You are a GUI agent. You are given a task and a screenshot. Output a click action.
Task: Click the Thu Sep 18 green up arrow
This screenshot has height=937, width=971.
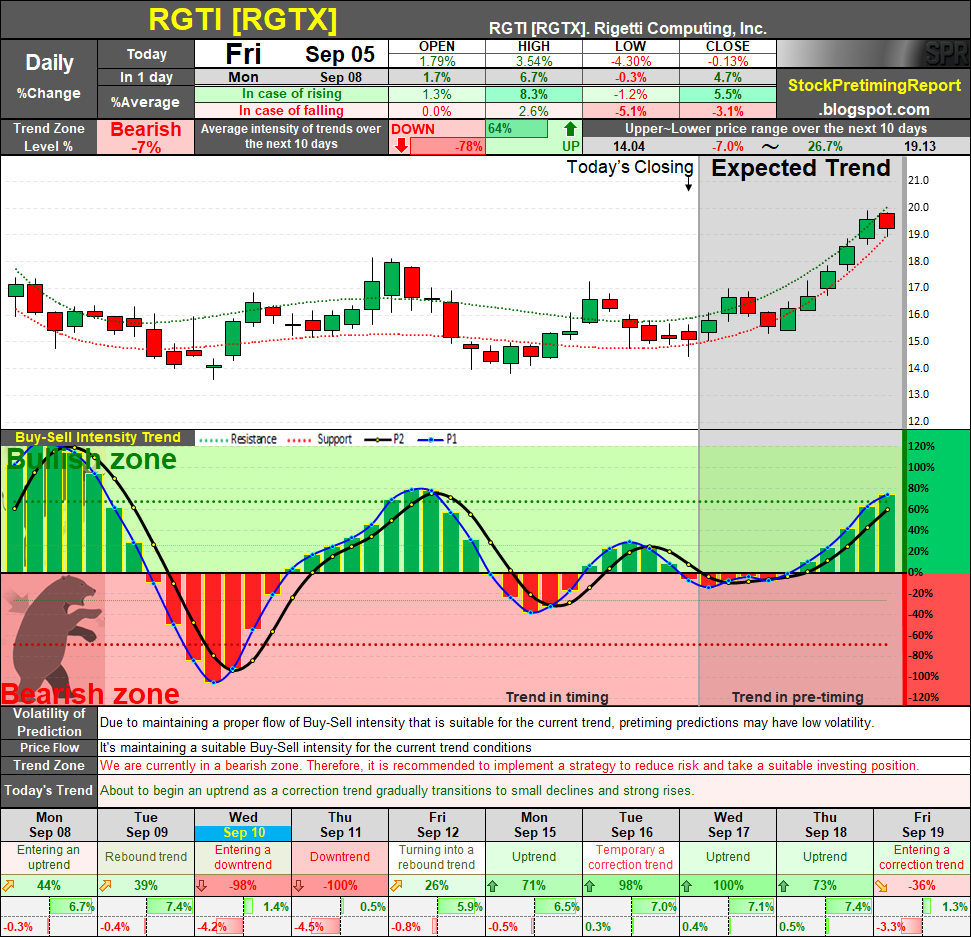[x=784, y=886]
